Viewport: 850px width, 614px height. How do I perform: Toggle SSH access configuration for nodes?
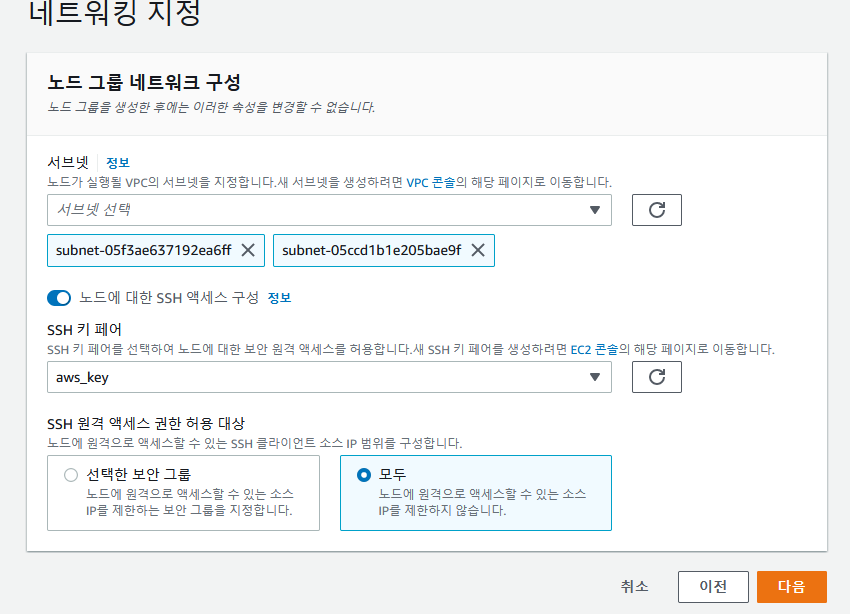59,298
